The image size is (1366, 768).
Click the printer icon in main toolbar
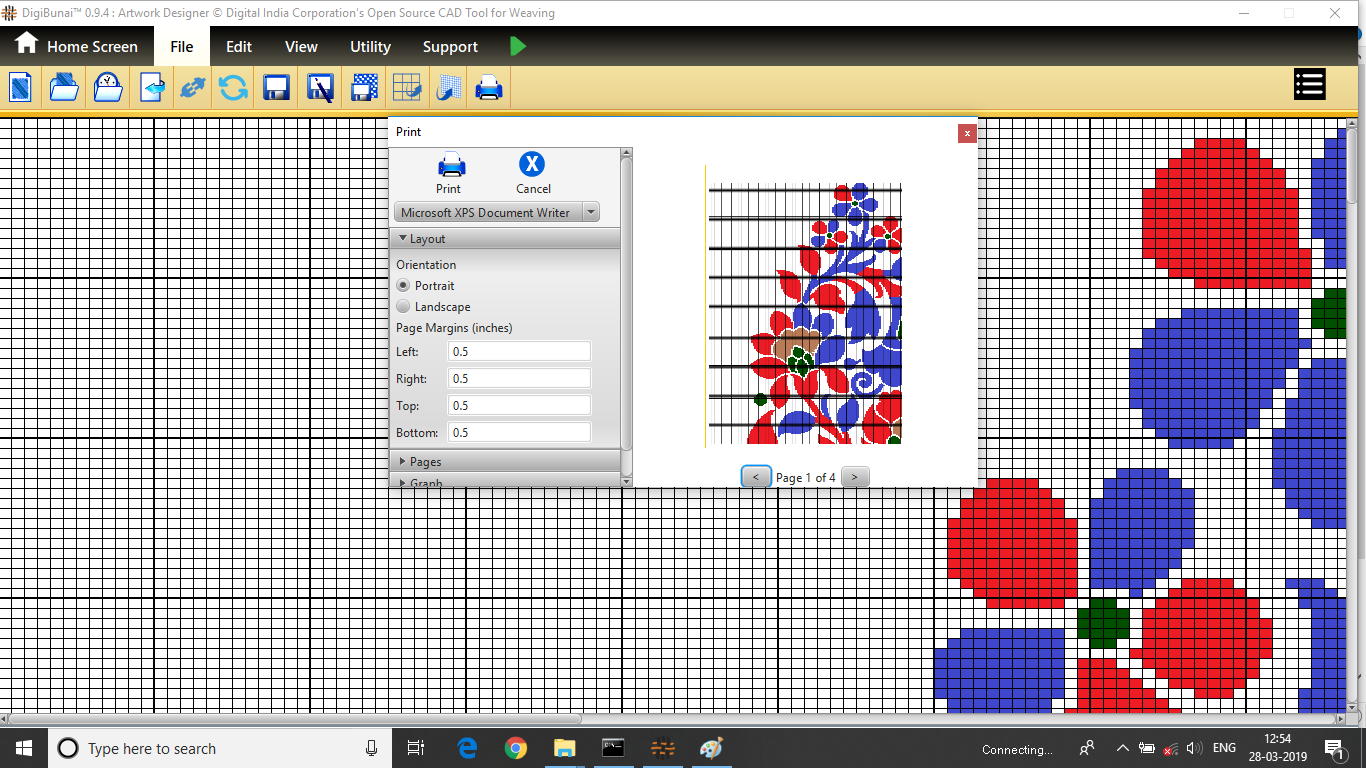coord(489,88)
